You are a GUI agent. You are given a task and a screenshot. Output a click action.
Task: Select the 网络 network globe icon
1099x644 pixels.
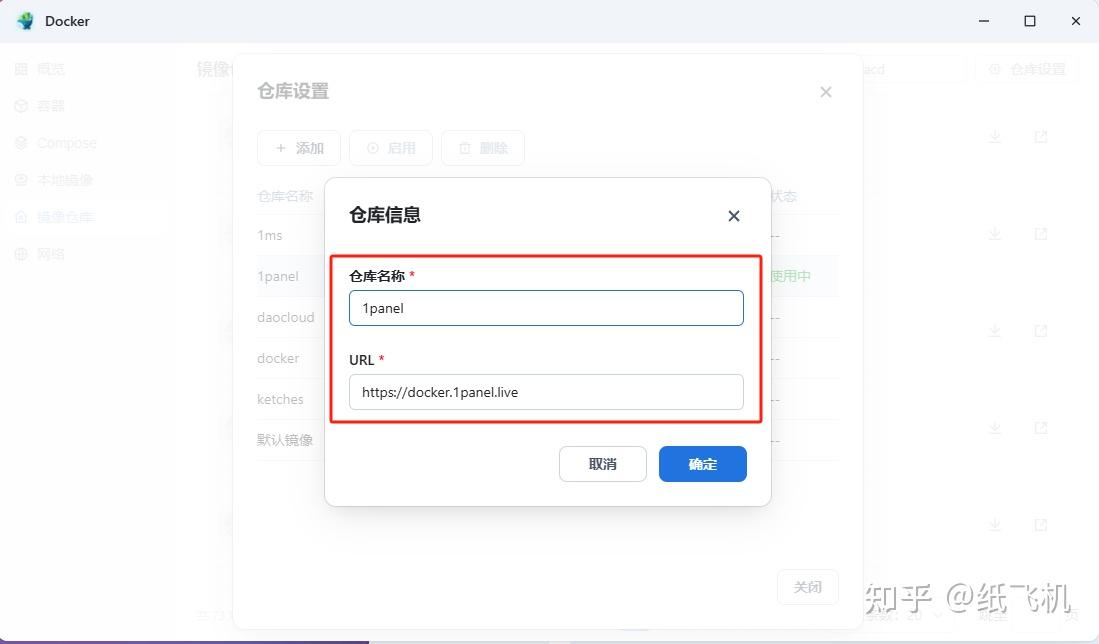[20, 253]
